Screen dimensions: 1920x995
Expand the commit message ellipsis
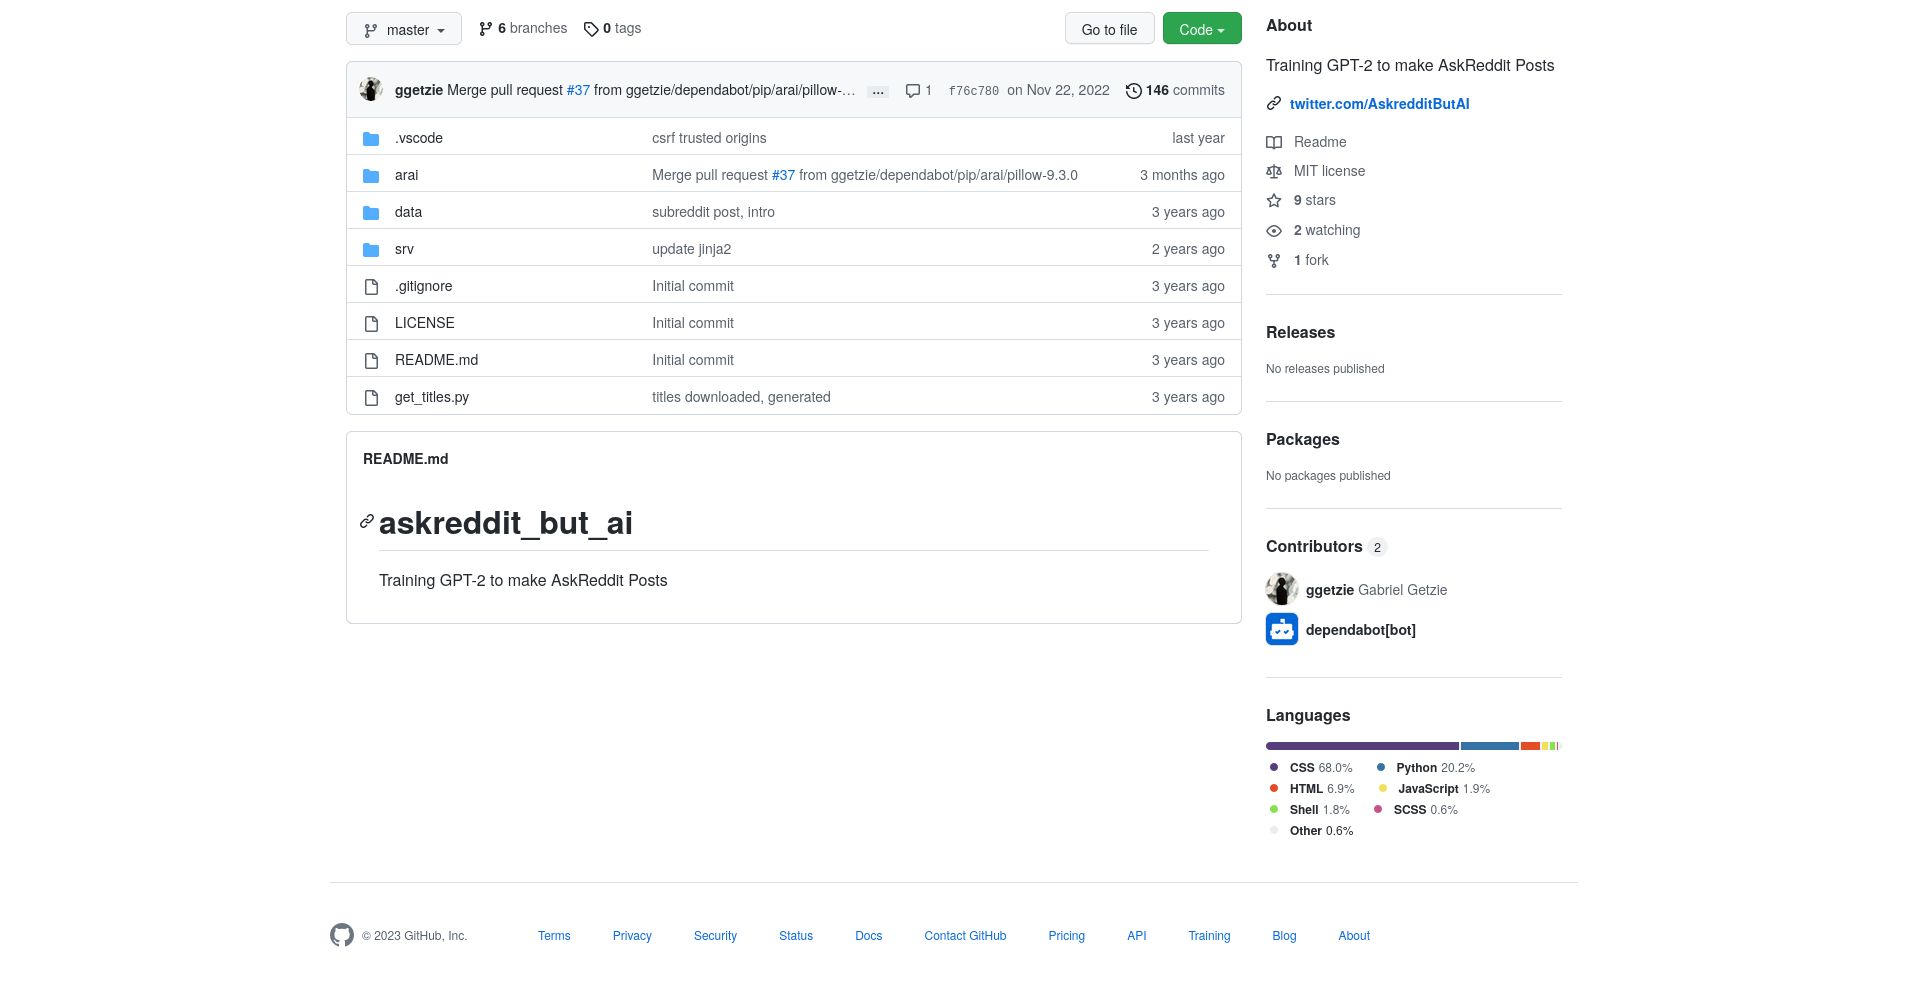pyautogui.click(x=878, y=91)
